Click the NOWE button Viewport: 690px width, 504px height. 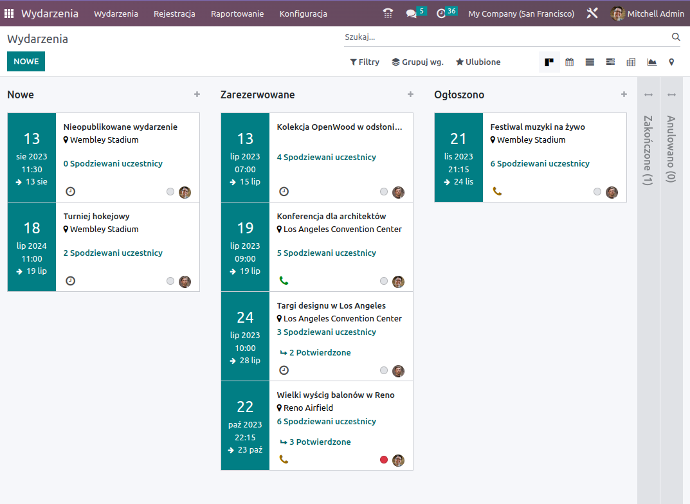[26, 61]
